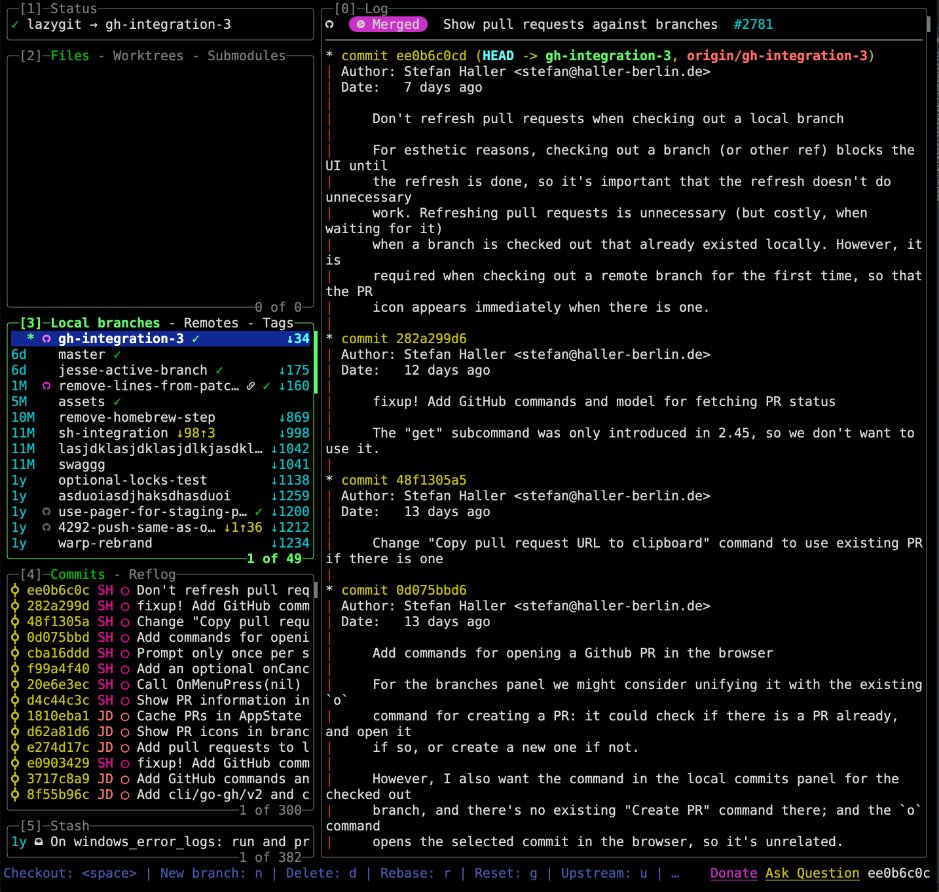Click PR icon beside 4292-push-same-as-o branch
Screen dimensions: 939x892
(x=46, y=527)
